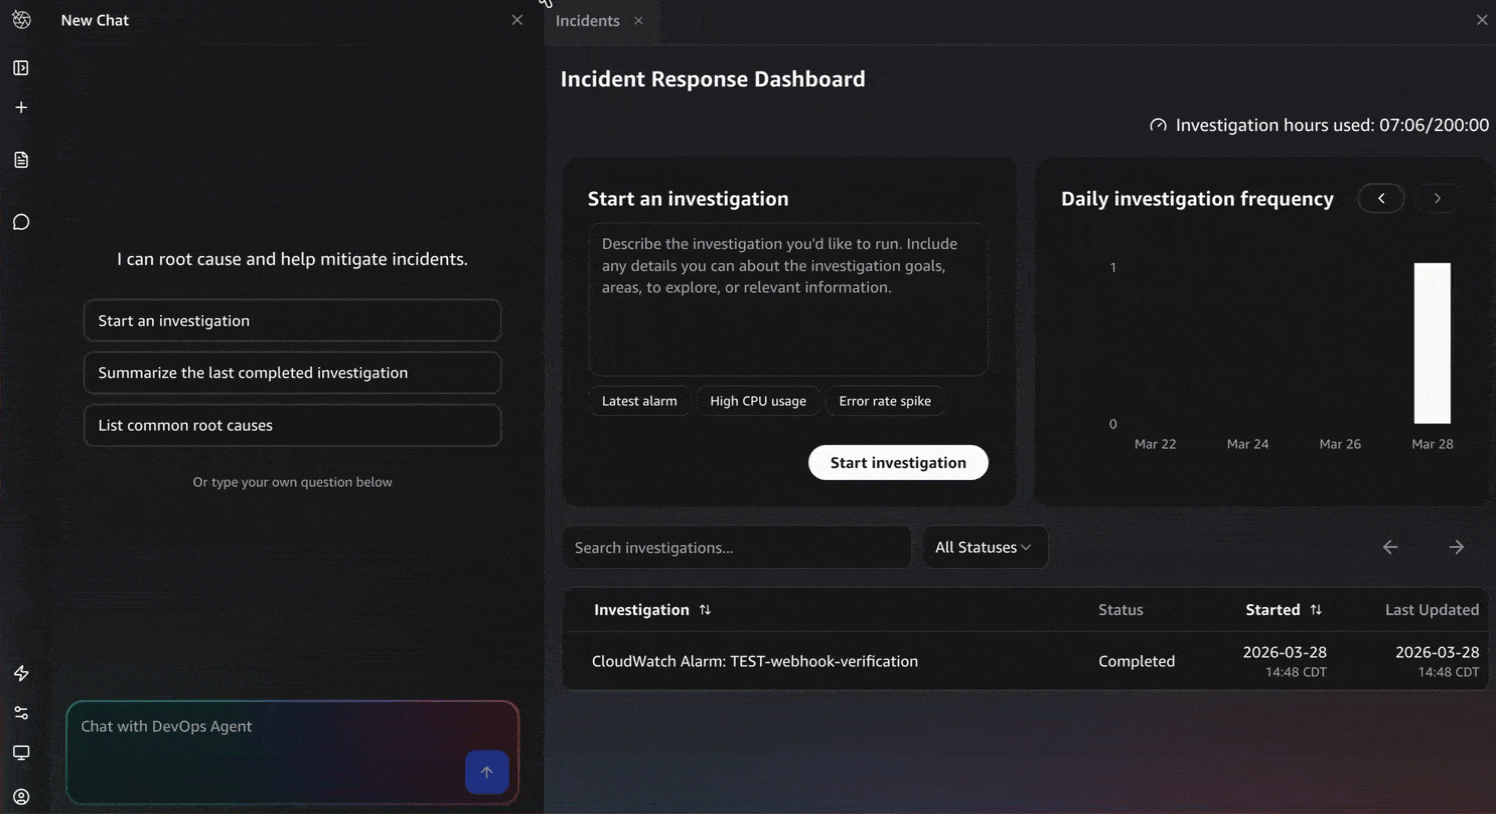Go to previous chart period with left chevron
This screenshot has width=1496, height=814.
[1380, 198]
